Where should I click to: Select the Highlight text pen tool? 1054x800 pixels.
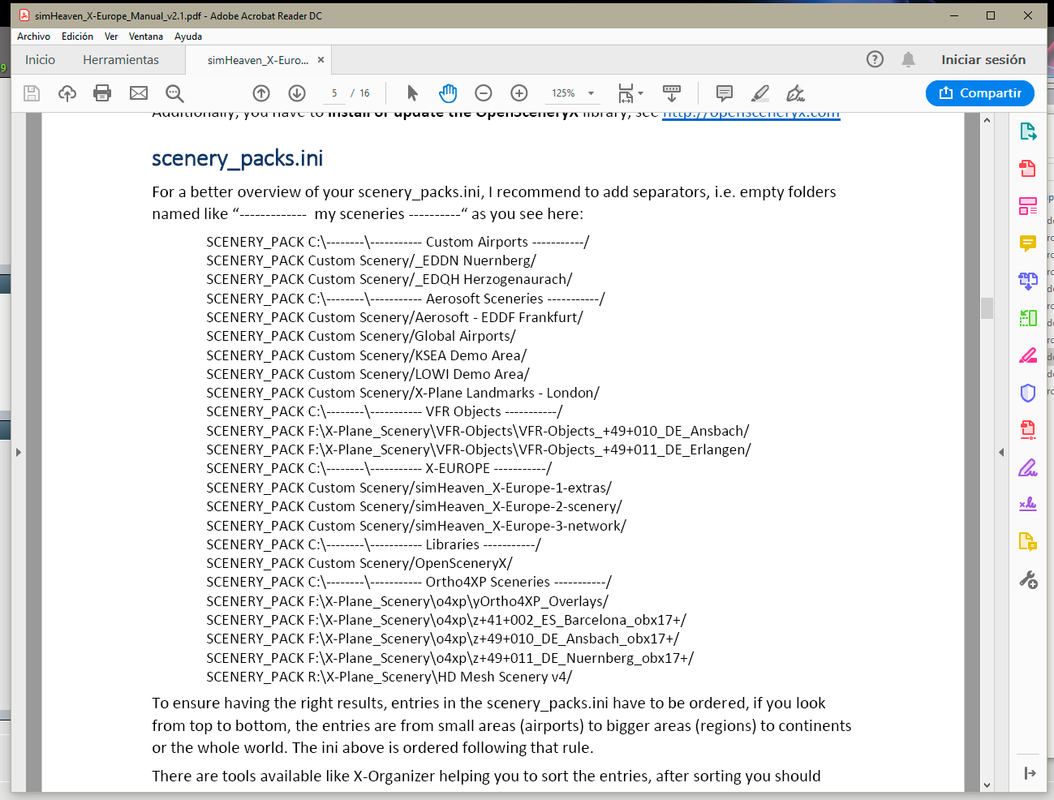(760, 93)
